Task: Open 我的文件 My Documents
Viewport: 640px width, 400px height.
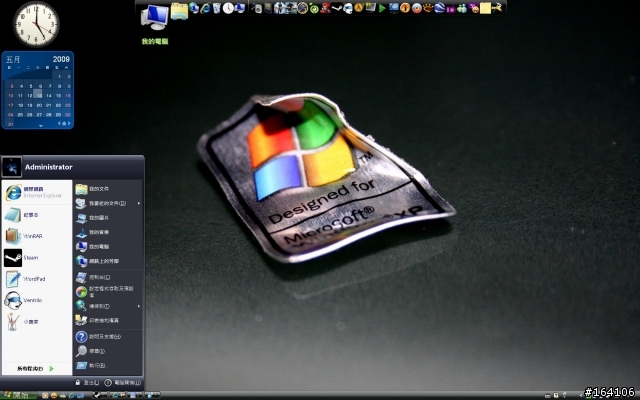Action: [x=108, y=189]
